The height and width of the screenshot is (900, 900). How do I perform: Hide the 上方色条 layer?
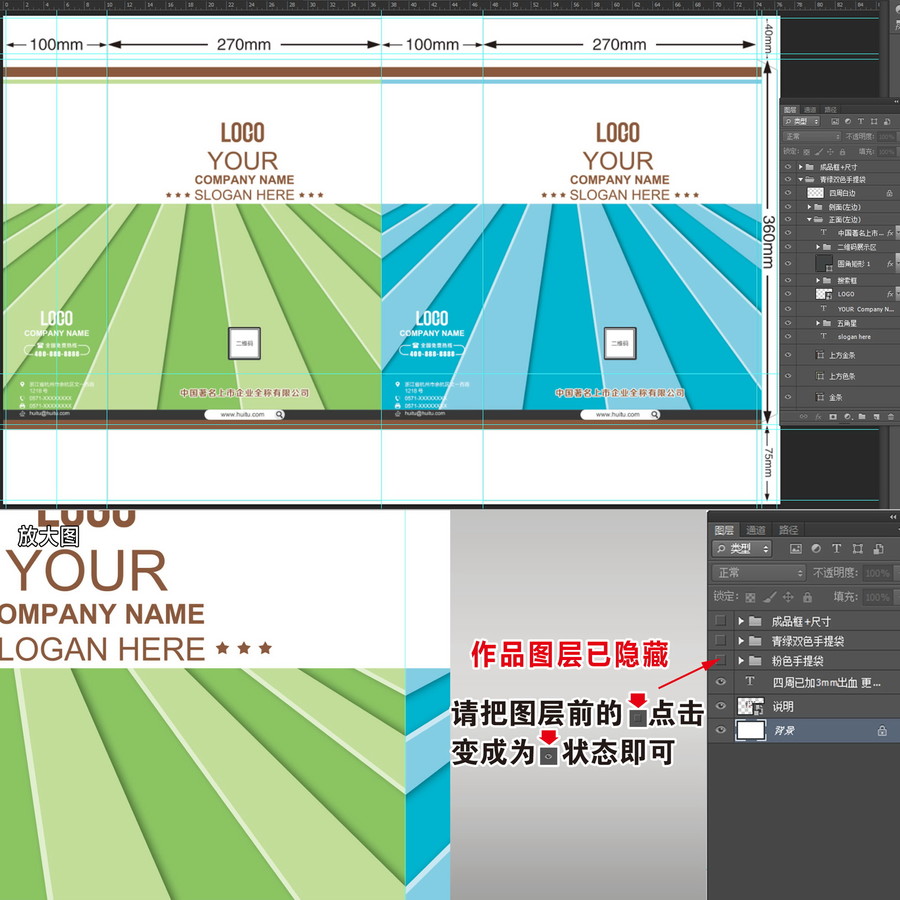point(788,376)
